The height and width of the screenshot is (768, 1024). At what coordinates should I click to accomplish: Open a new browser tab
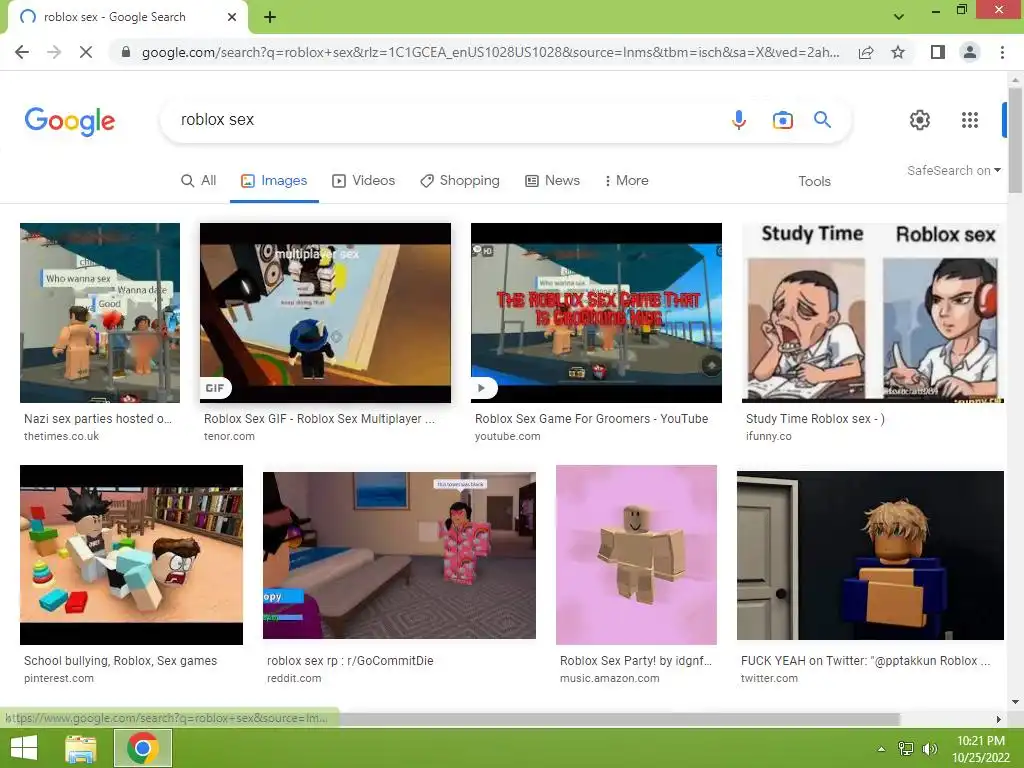pos(270,17)
